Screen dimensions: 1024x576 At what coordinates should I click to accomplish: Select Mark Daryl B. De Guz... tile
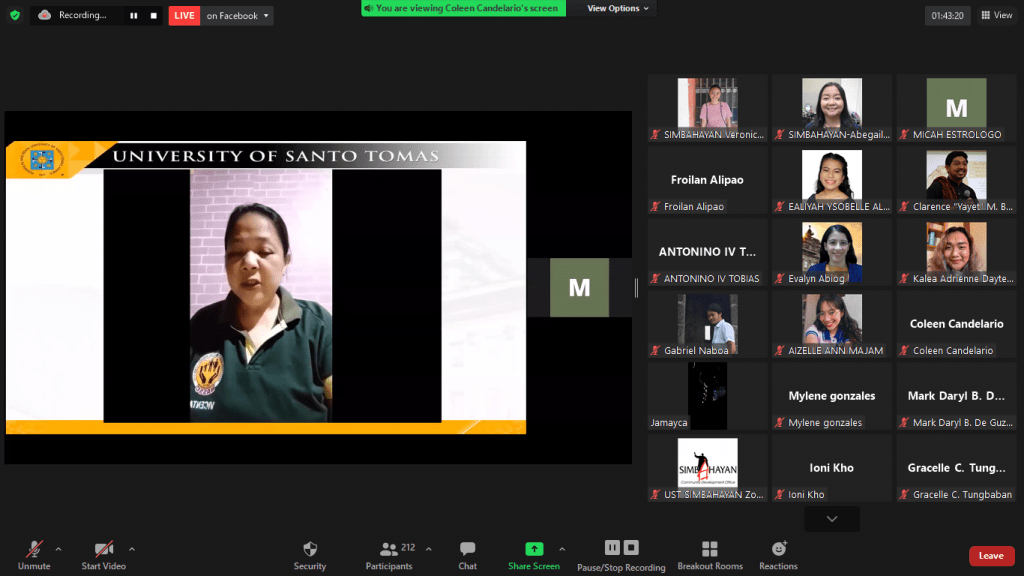point(956,396)
